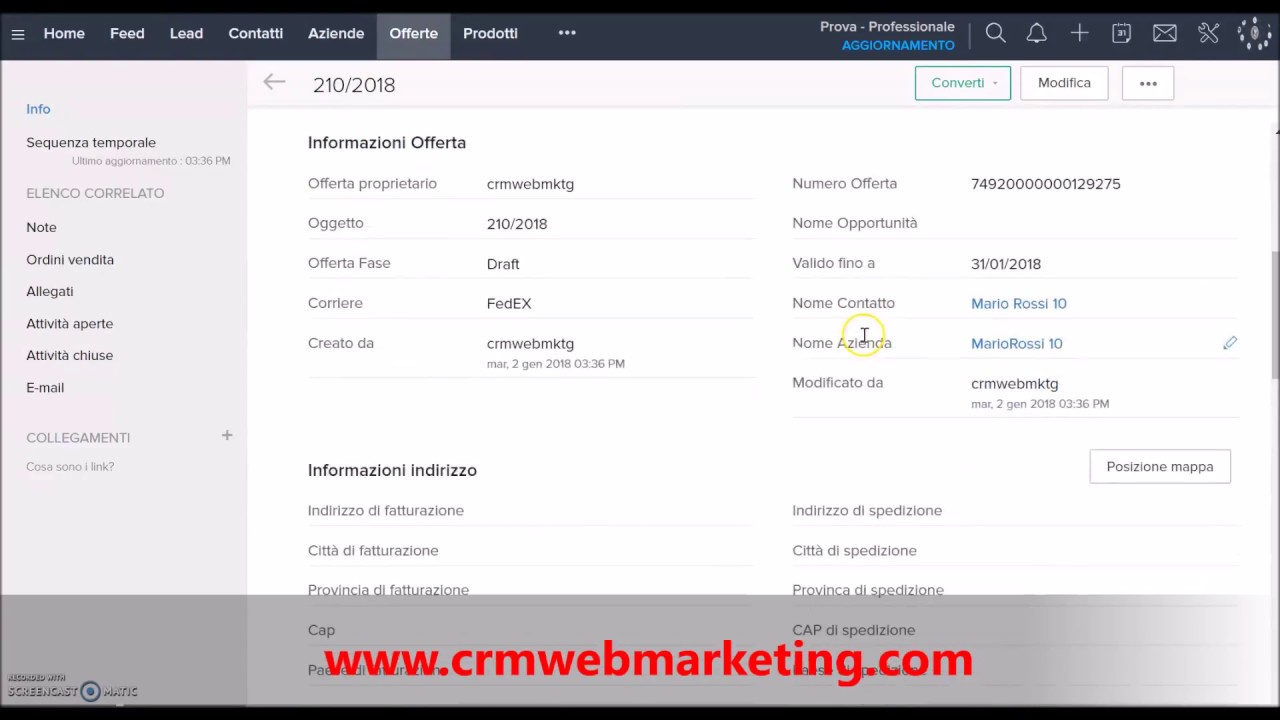Select the Offerte tab
This screenshot has height=720, width=1280.
[x=413, y=33]
